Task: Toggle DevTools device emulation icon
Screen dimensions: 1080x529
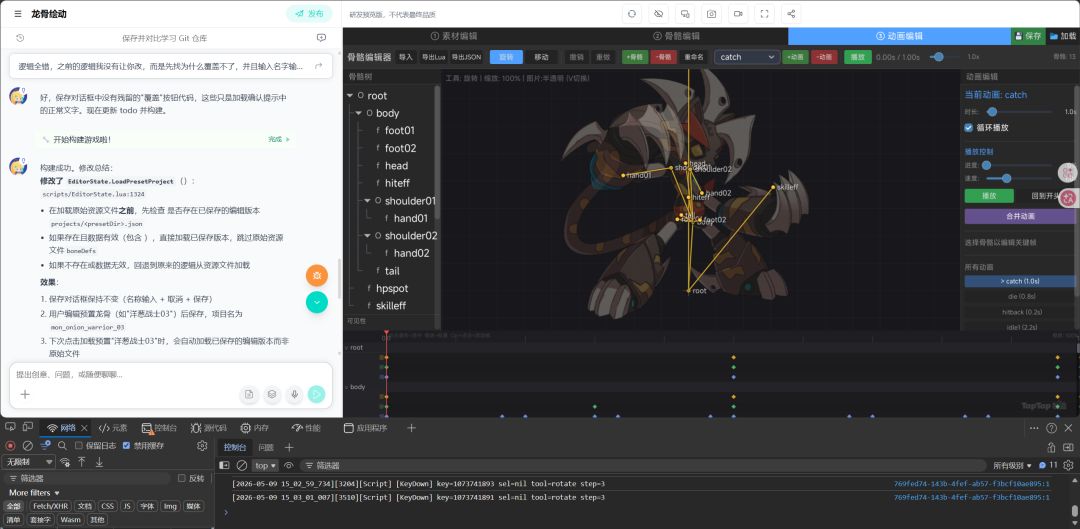Action: point(28,428)
